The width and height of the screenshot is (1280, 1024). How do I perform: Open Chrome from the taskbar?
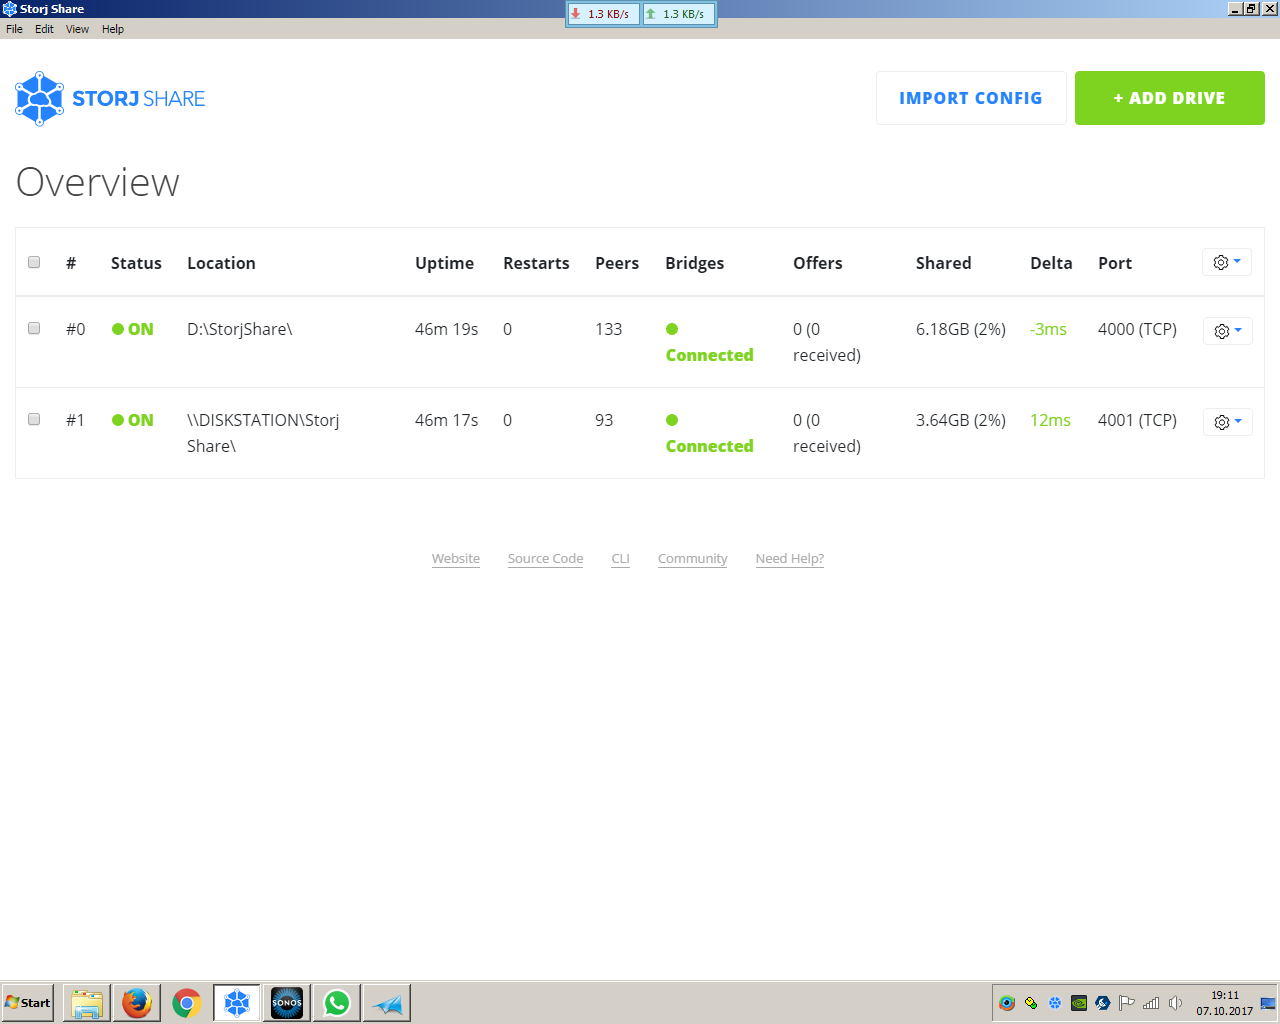click(187, 1003)
